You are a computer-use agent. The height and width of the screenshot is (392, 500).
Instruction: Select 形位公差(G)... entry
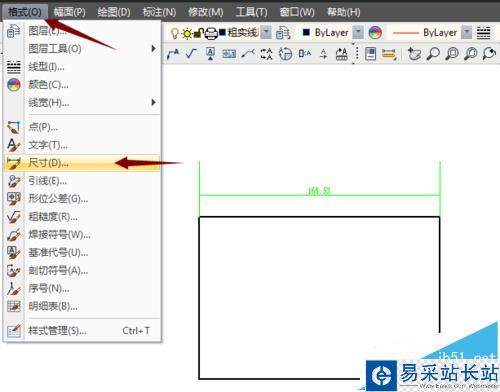82,199
